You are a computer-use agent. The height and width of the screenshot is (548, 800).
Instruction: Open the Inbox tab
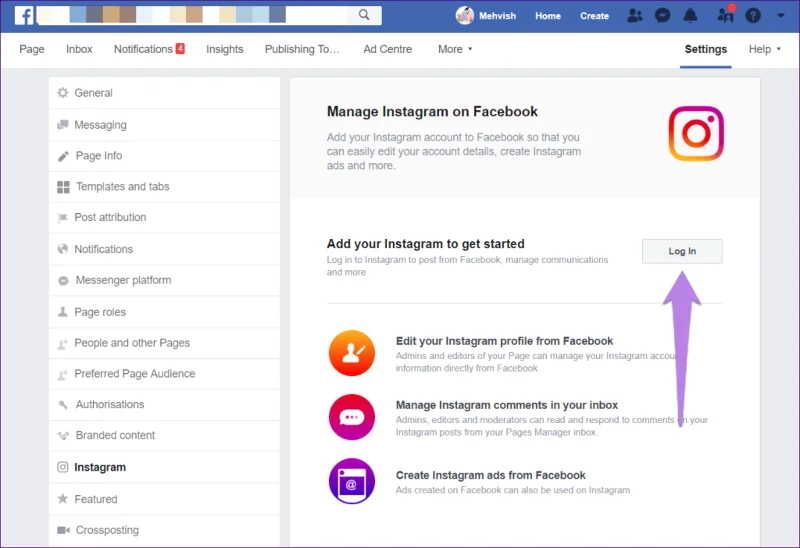pyautogui.click(x=79, y=49)
